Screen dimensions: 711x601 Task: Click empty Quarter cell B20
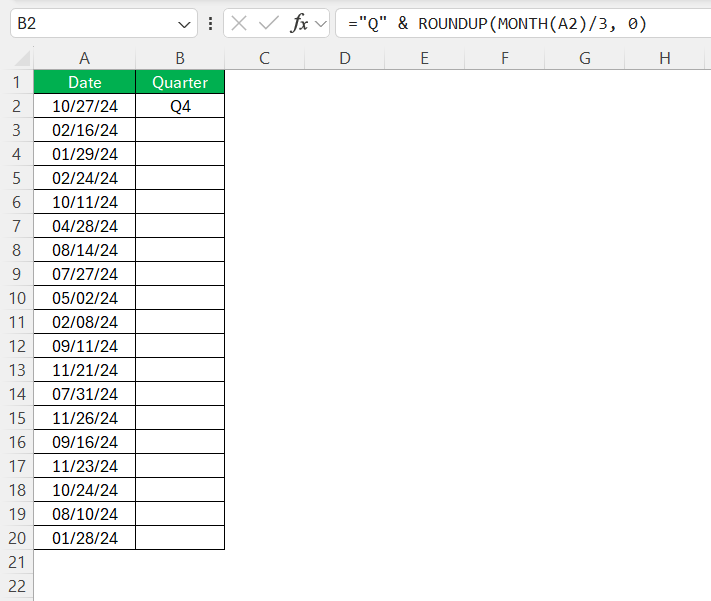[x=180, y=538]
